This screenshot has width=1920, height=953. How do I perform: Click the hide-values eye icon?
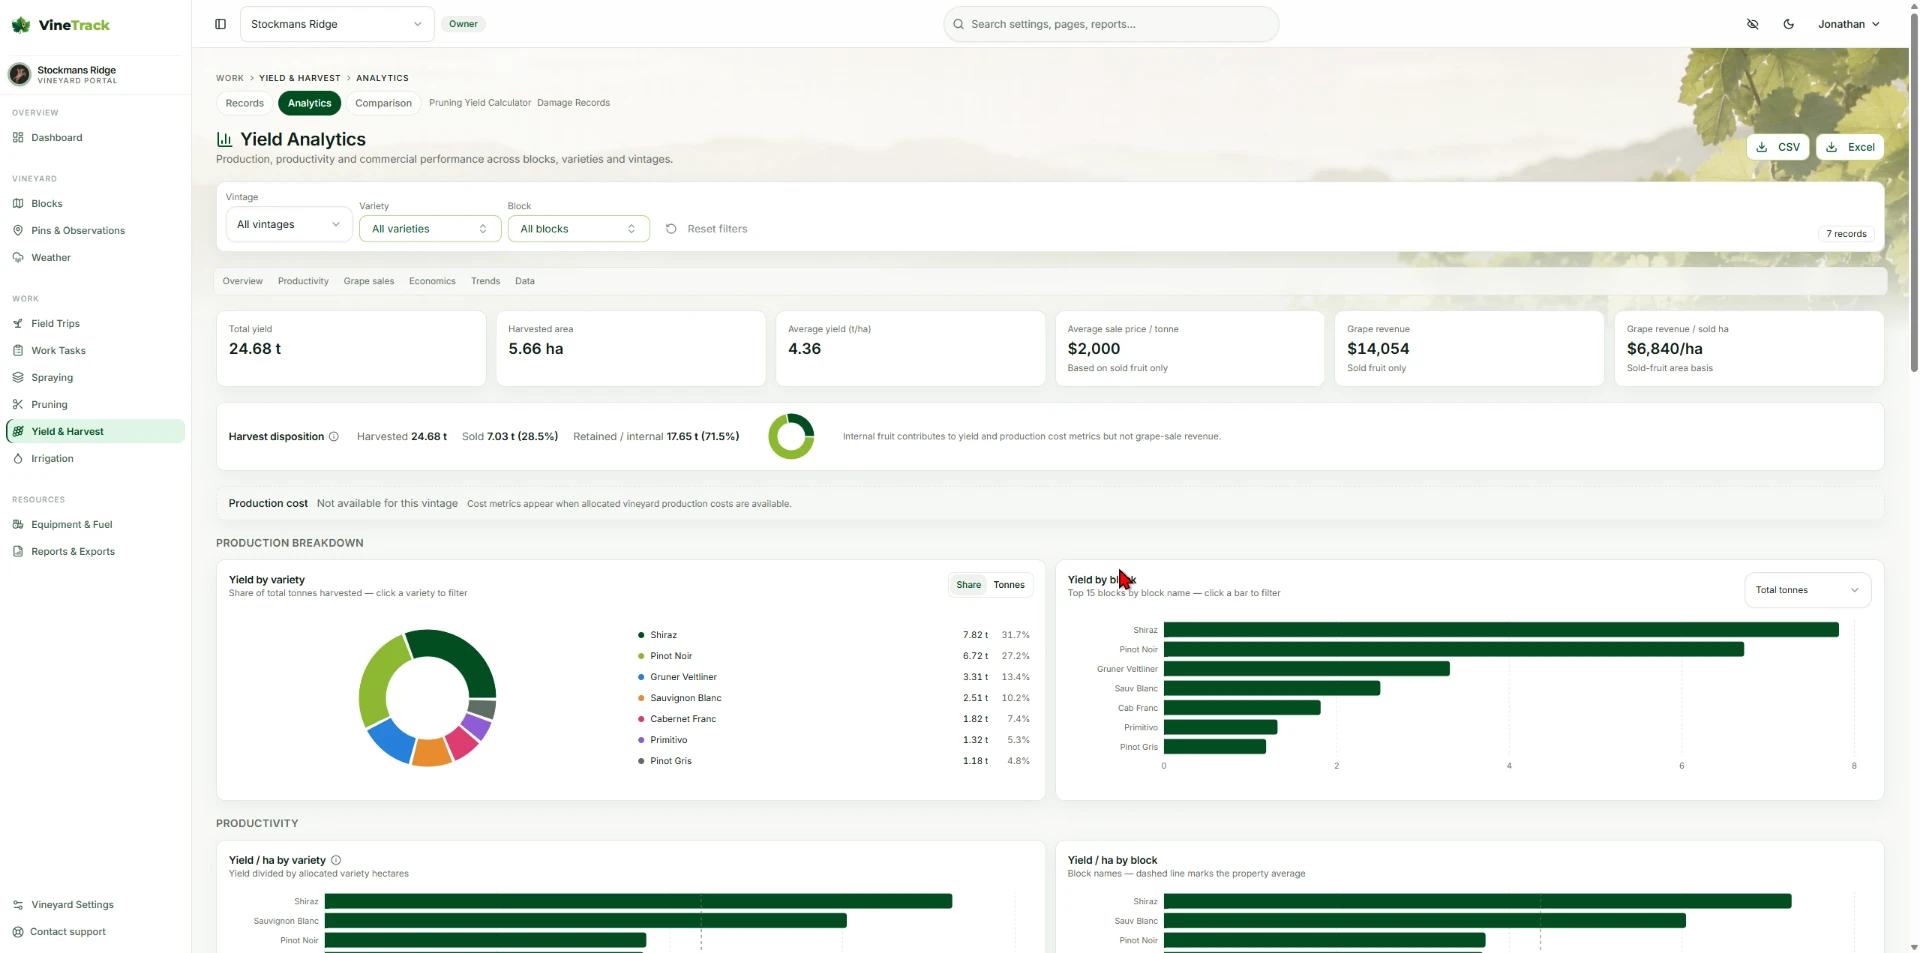point(1753,24)
